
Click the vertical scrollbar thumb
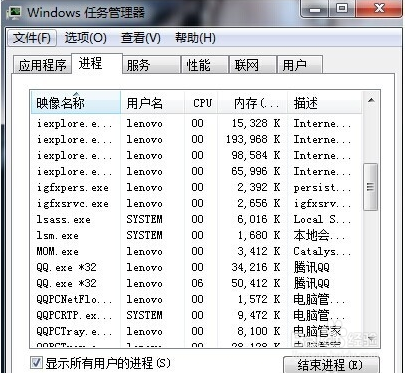click(x=370, y=187)
